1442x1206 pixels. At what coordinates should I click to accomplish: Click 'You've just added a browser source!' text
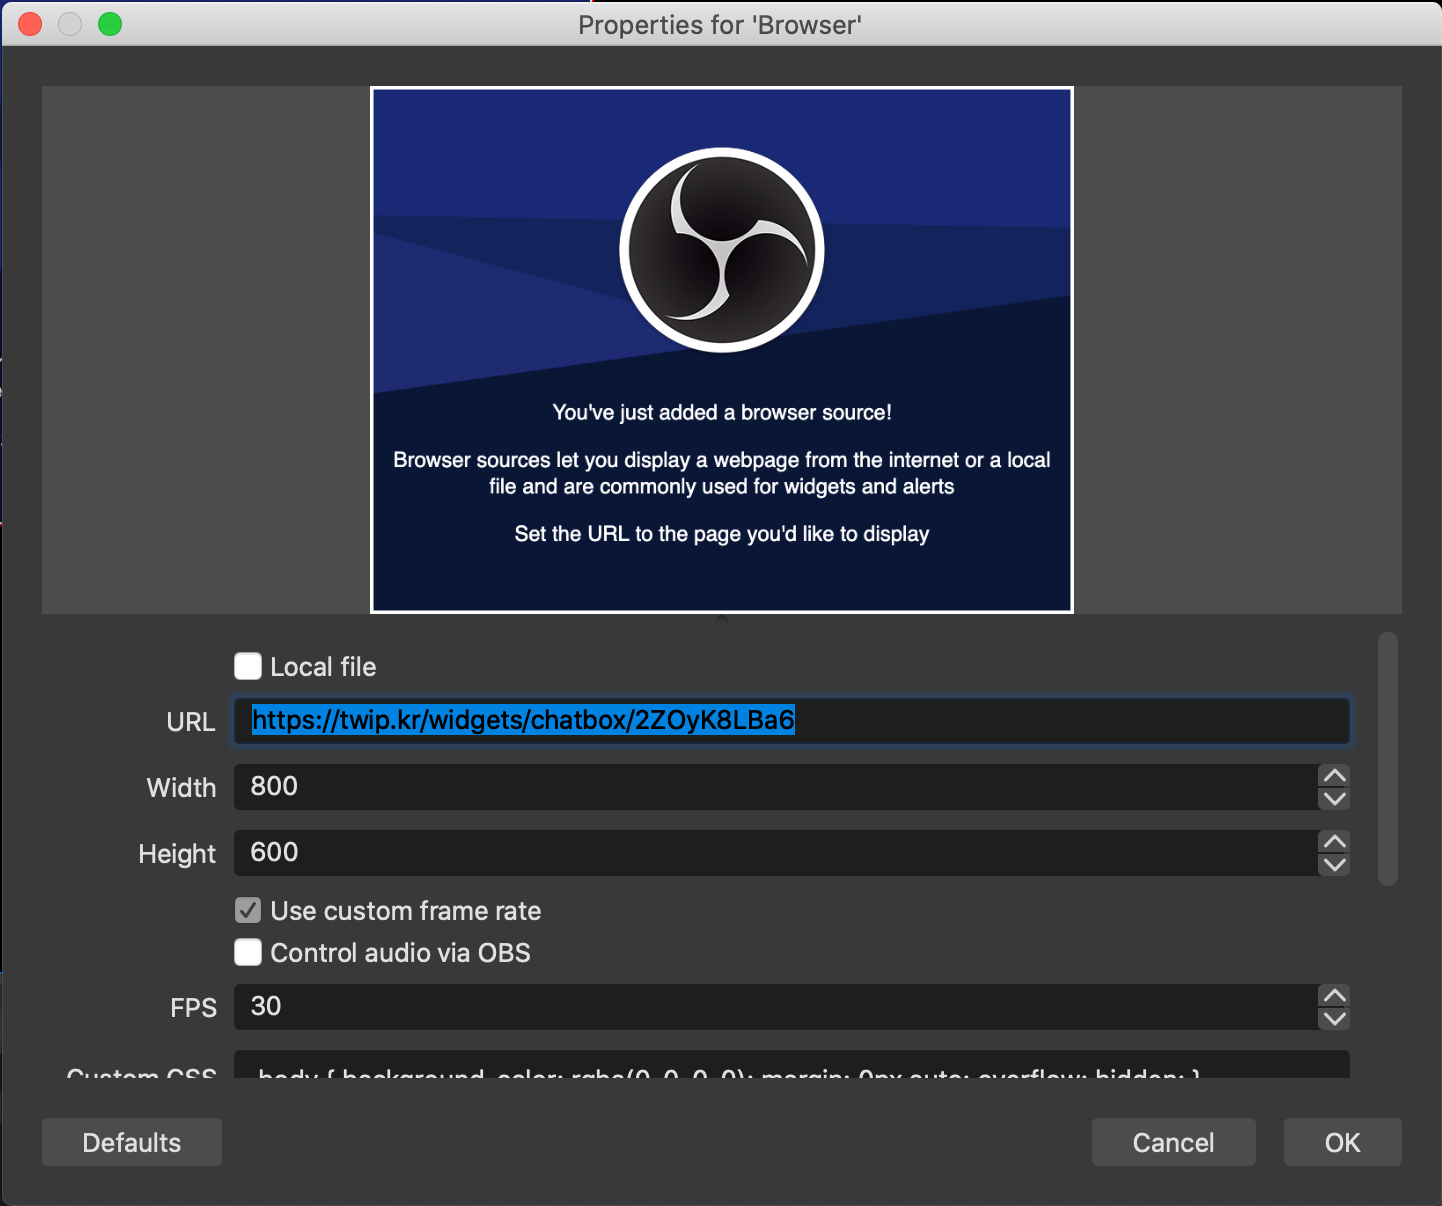tap(721, 412)
